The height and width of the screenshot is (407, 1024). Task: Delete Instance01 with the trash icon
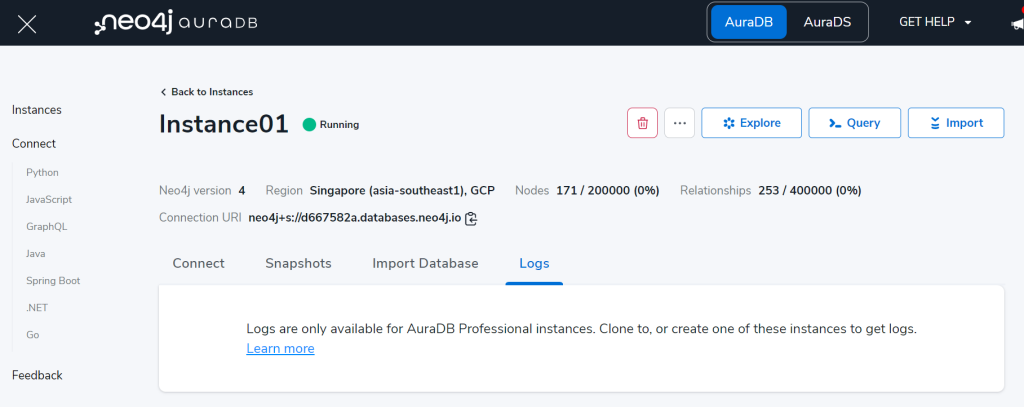[x=643, y=123]
